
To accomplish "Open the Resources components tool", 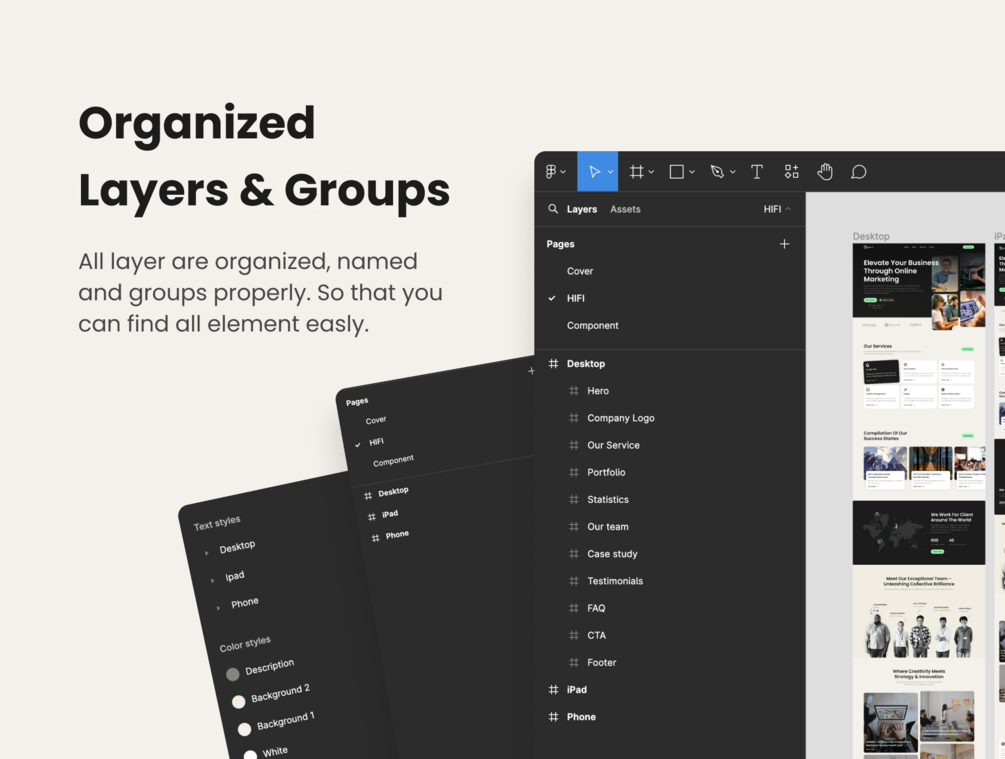I will pos(792,172).
